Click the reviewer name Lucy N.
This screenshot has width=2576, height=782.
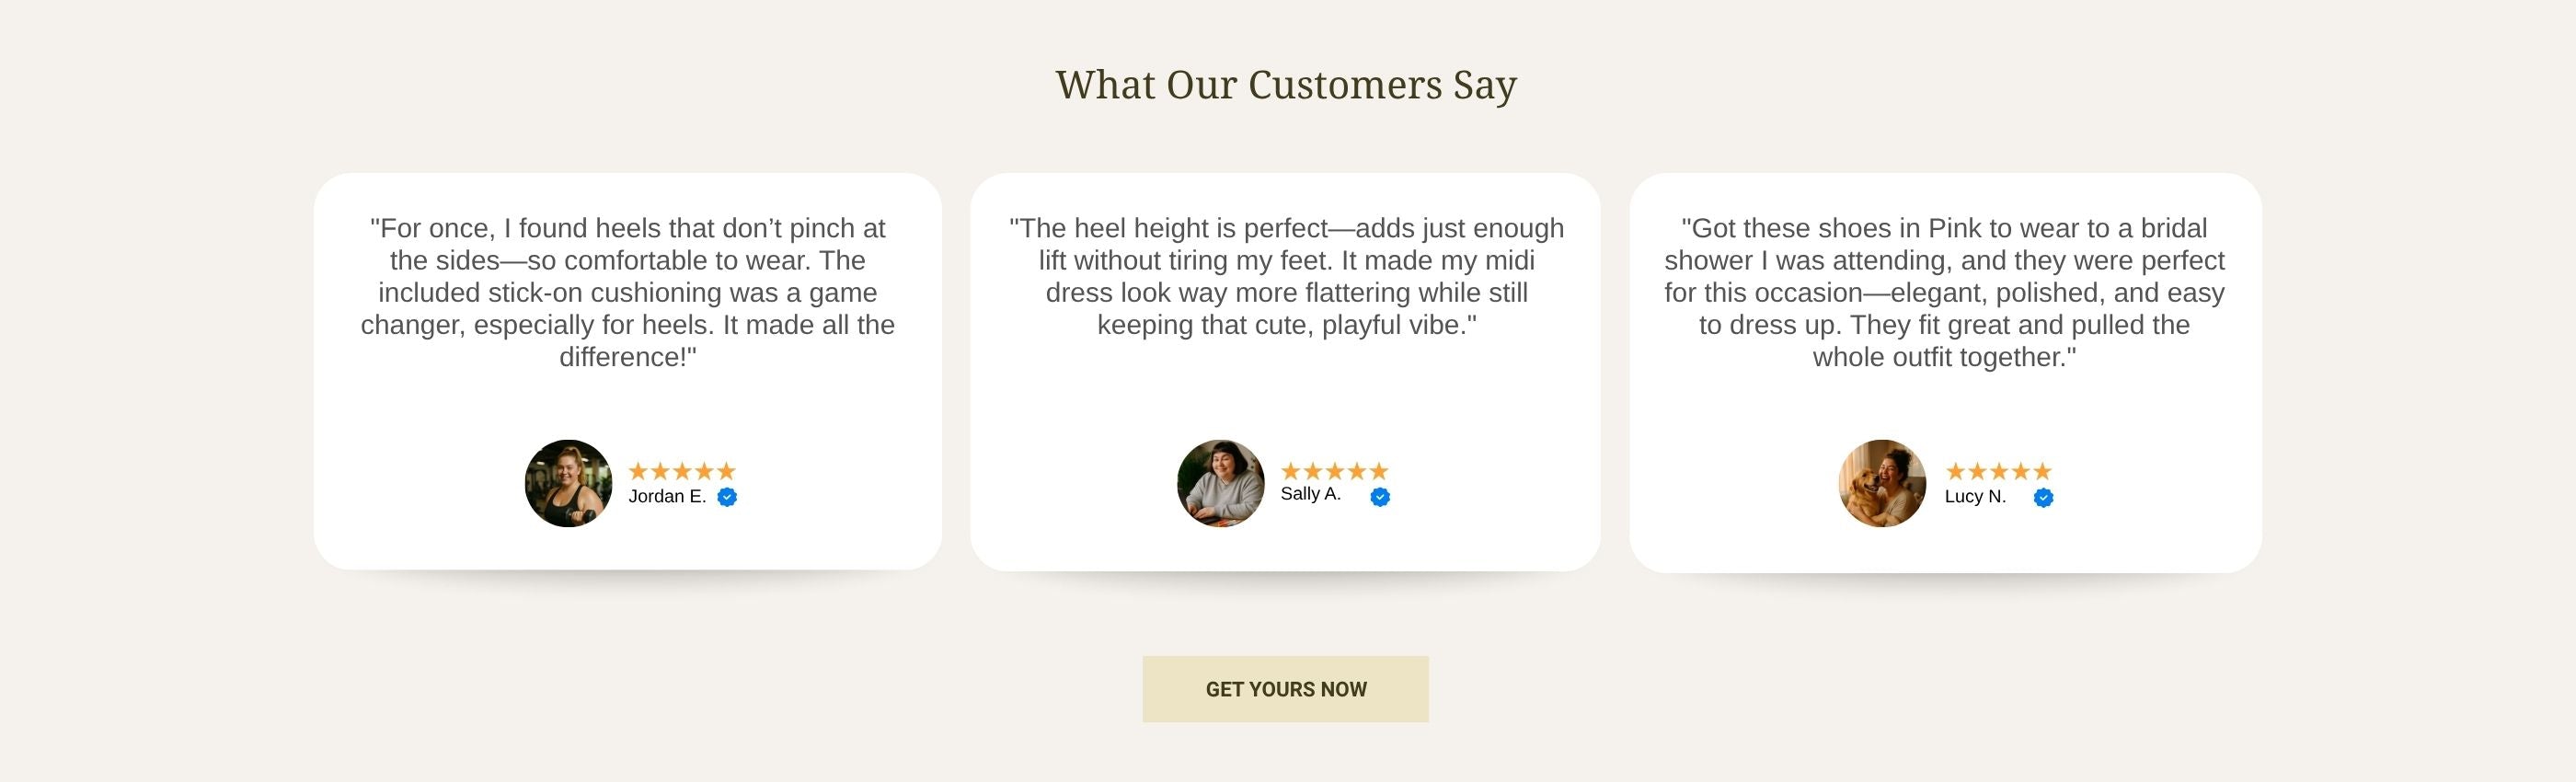(x=1976, y=497)
